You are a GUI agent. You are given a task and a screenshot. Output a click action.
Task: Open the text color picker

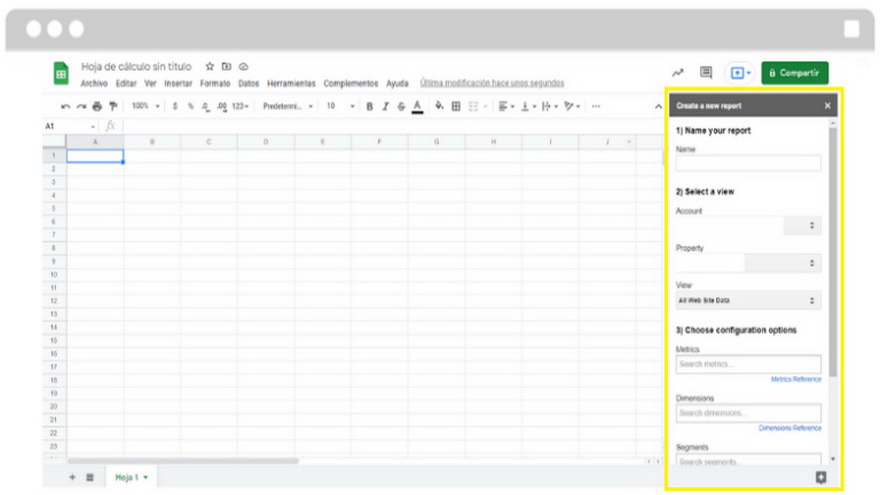pos(417,106)
